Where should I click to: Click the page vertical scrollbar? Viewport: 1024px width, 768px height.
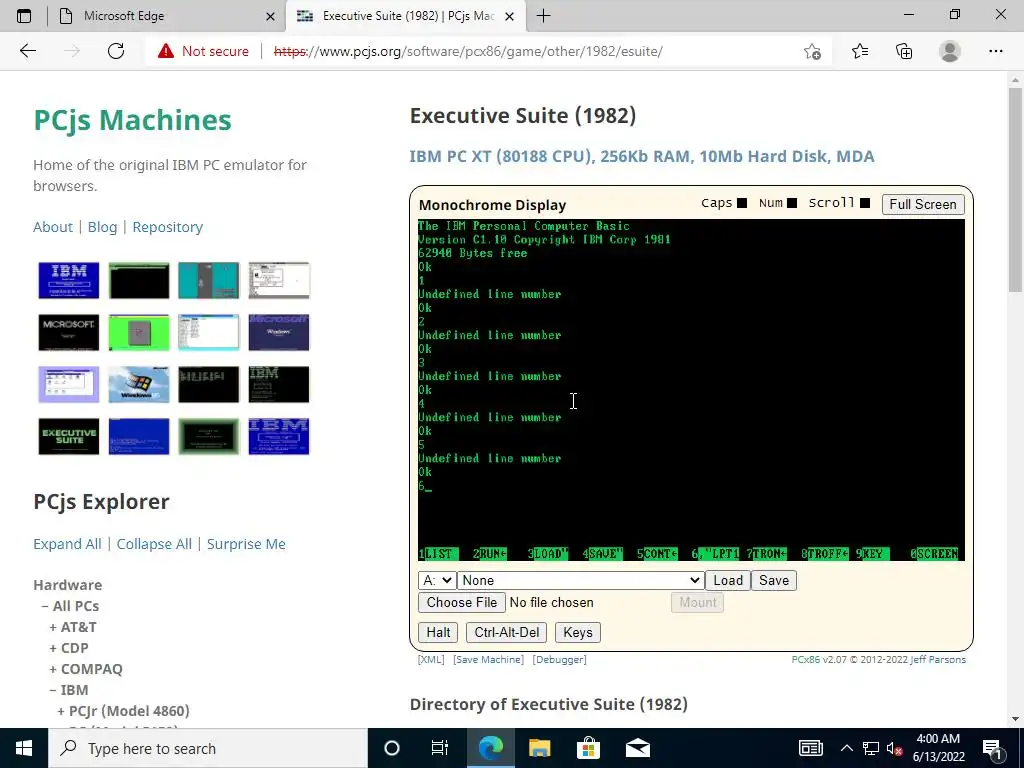tap(1015, 190)
